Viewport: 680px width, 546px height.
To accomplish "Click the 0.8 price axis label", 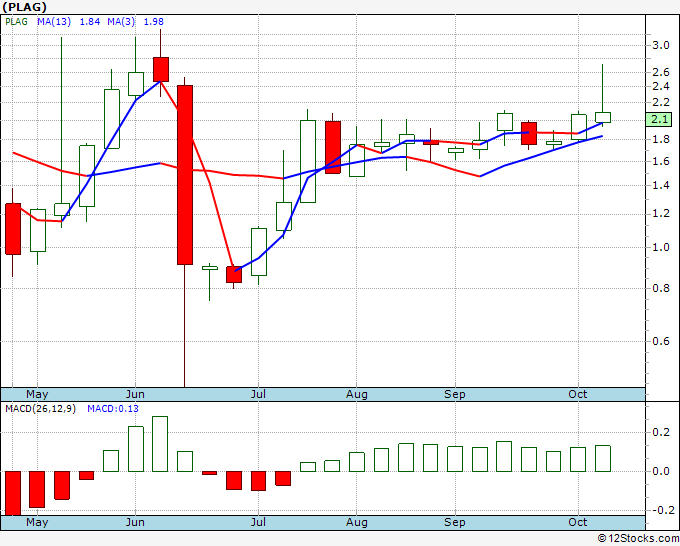I will click(661, 288).
